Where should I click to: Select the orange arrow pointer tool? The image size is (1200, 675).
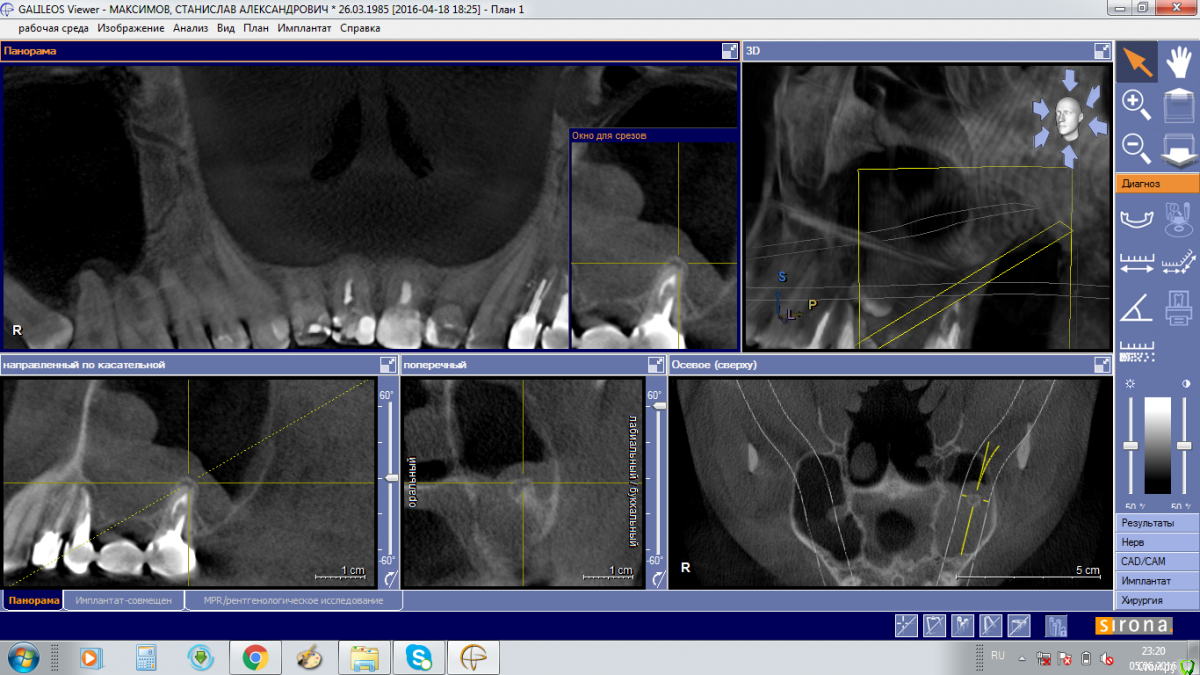tap(1136, 61)
